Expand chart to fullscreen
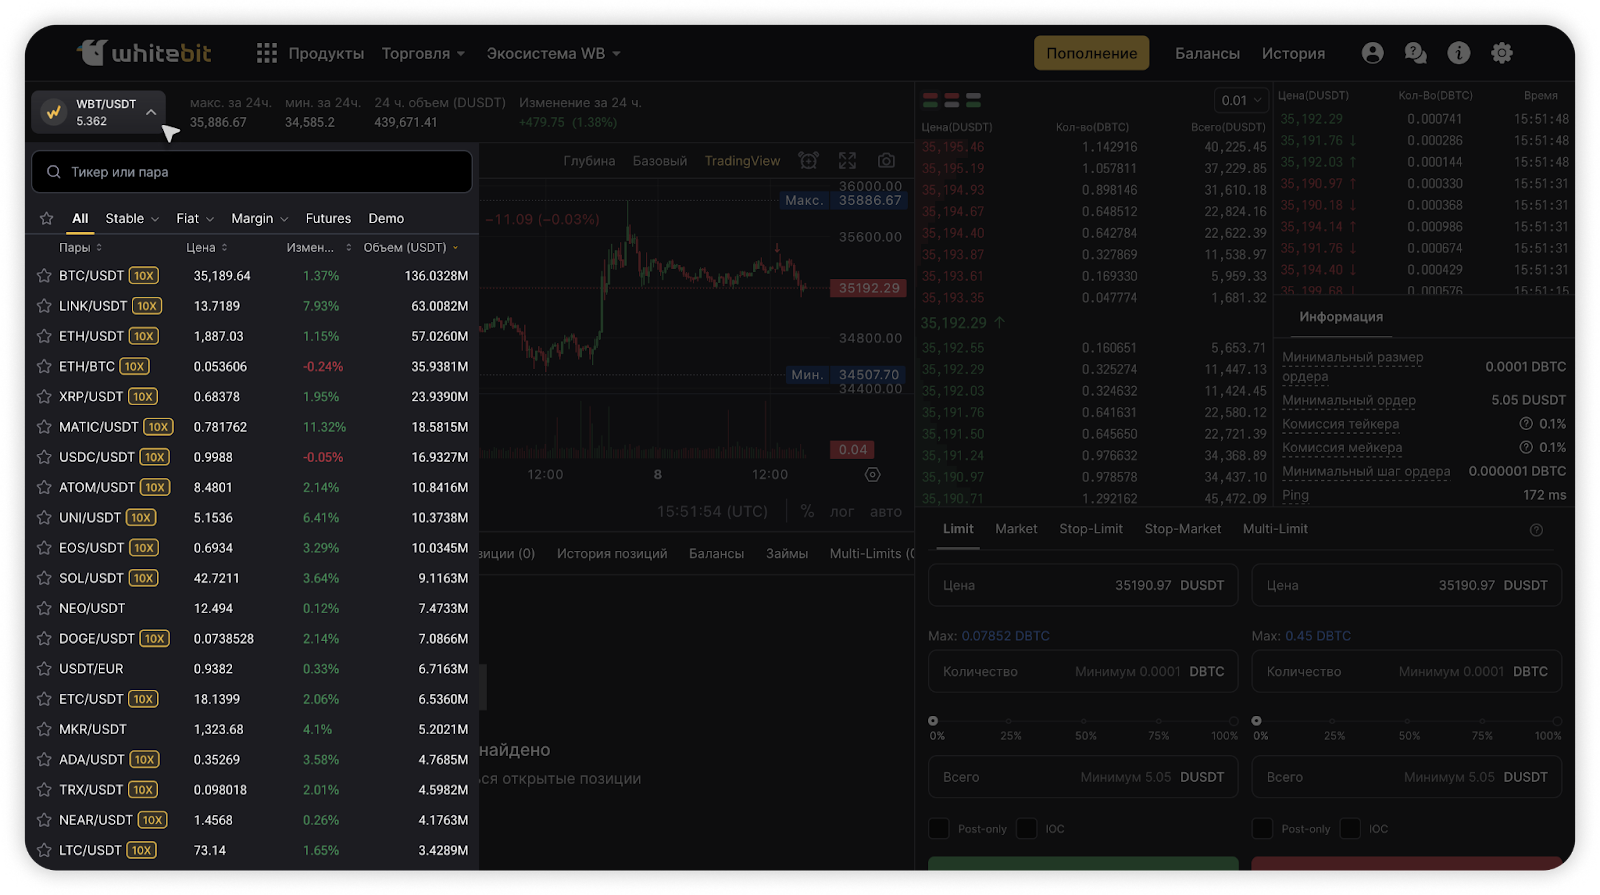Image resolution: width=1600 pixels, height=895 pixels. (x=847, y=161)
